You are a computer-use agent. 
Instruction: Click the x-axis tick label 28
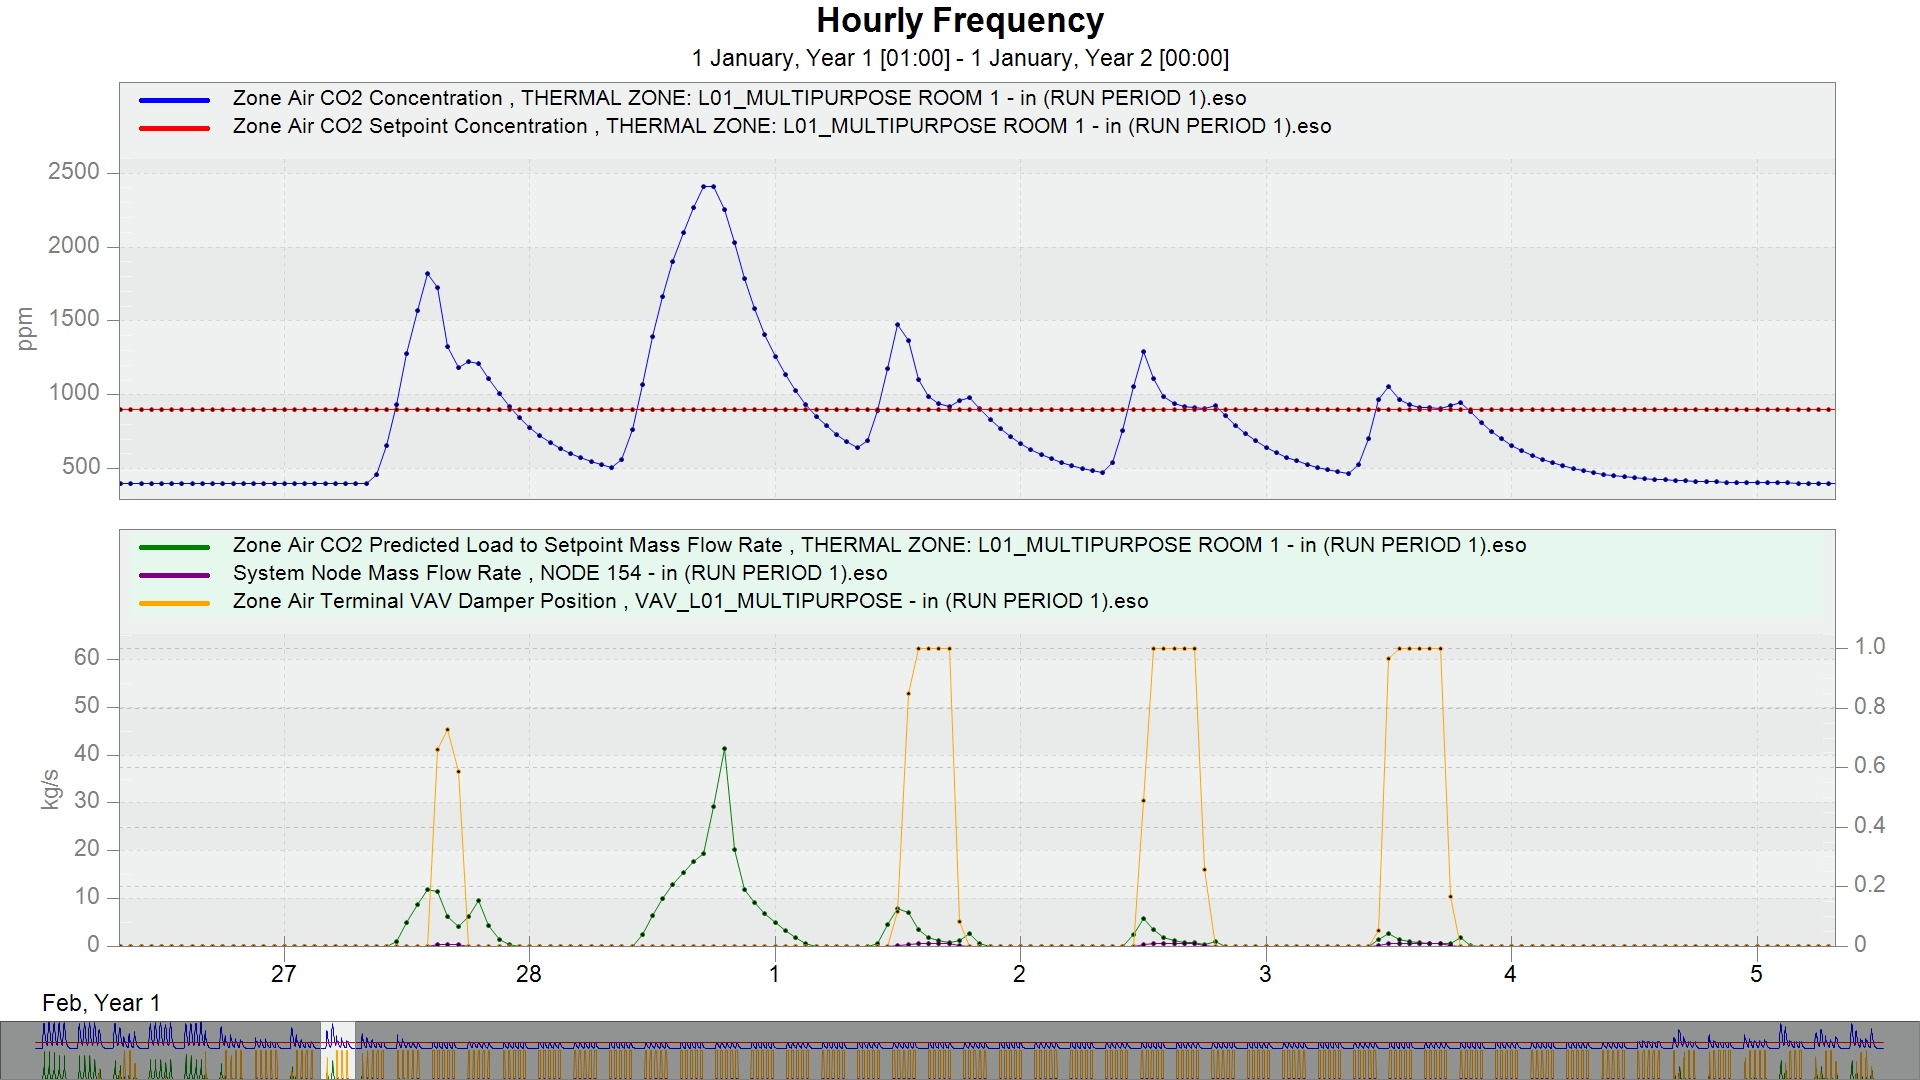(x=529, y=974)
